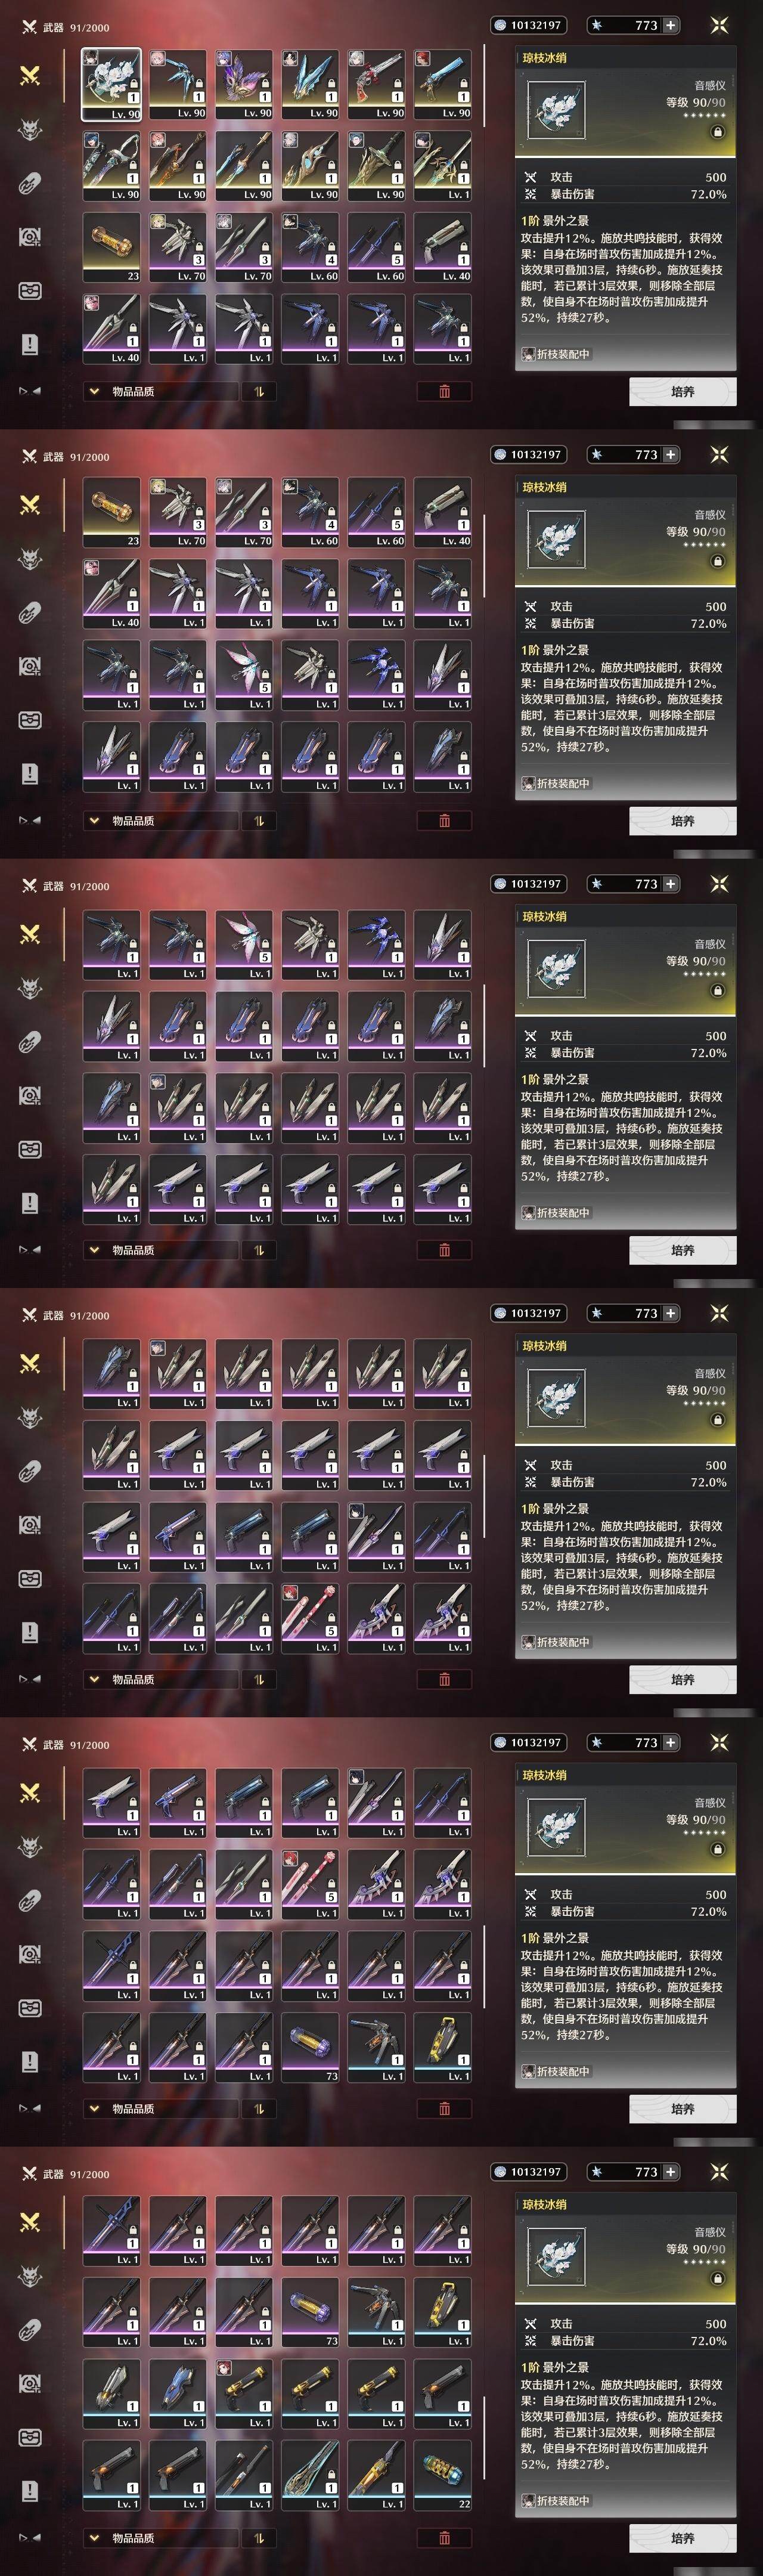
Task: Select the purple feathered mask Lv. 90 weapon
Action: [x=244, y=84]
